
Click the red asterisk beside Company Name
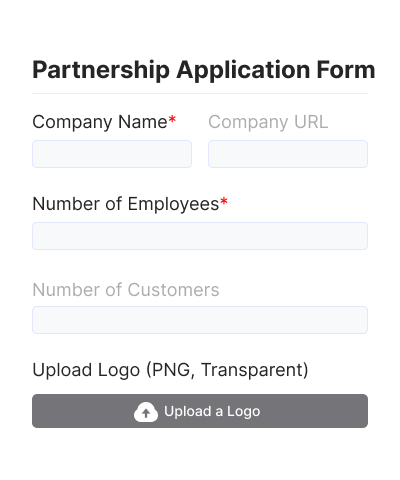pos(172,119)
